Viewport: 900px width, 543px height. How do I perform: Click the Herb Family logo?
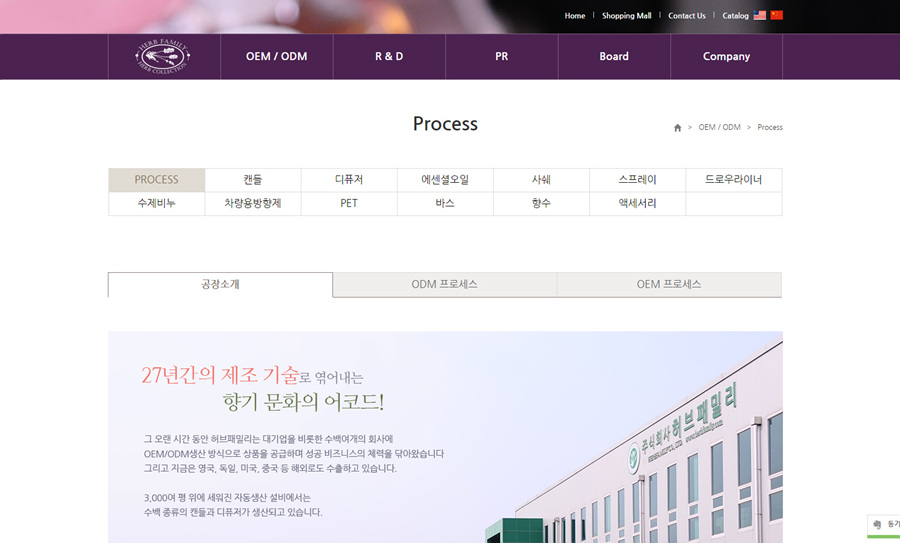coord(163,56)
